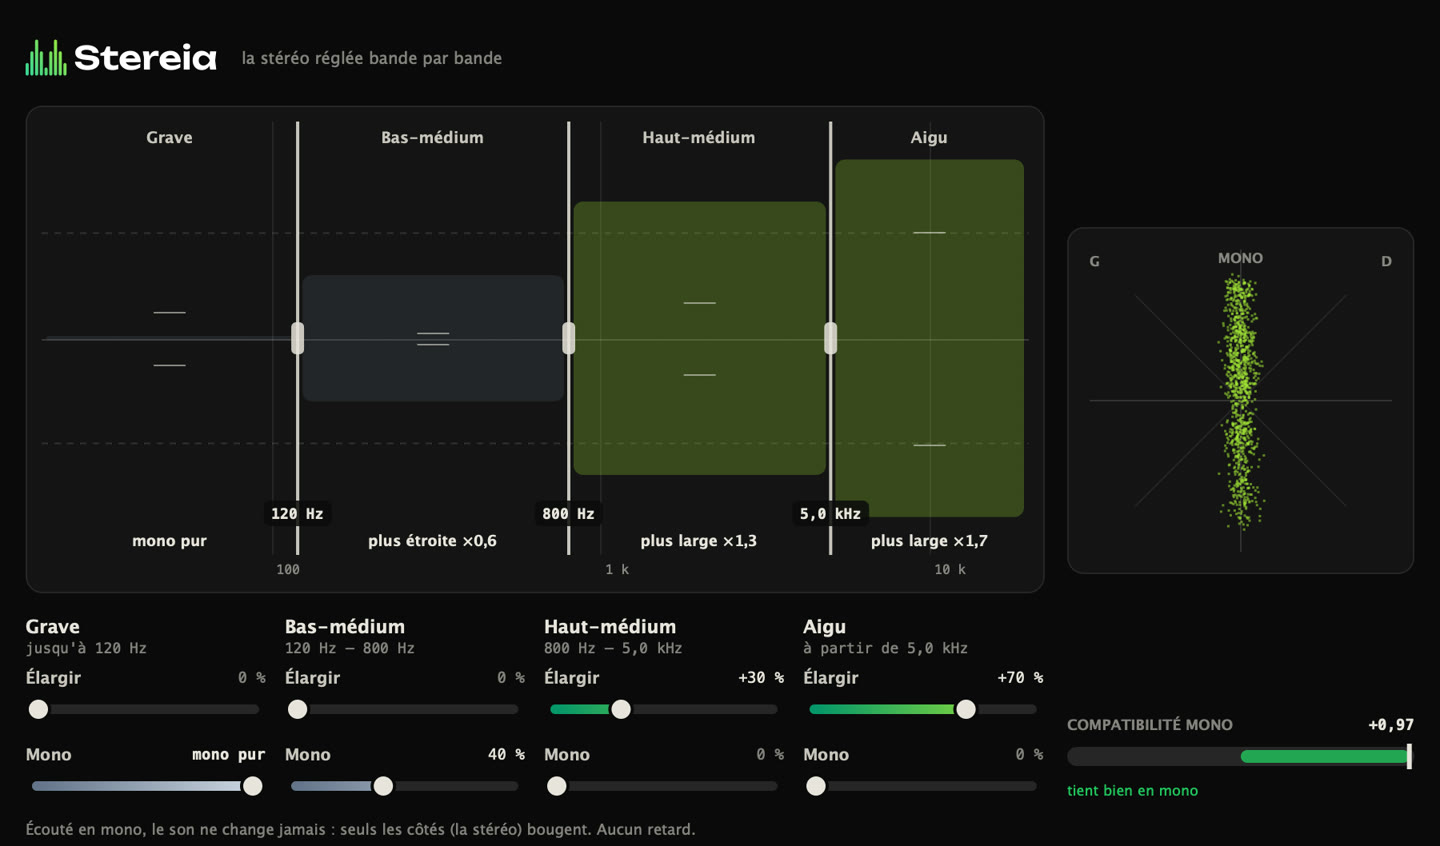The image size is (1440, 846).
Task: Click the COMPATIBILITÉ MONO heading
Action: tap(1150, 725)
